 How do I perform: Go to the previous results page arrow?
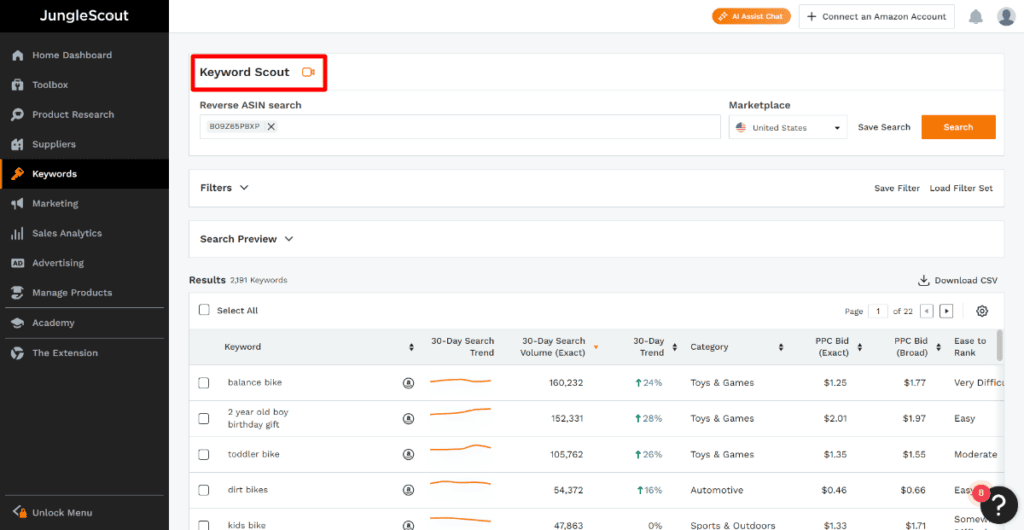click(x=926, y=311)
